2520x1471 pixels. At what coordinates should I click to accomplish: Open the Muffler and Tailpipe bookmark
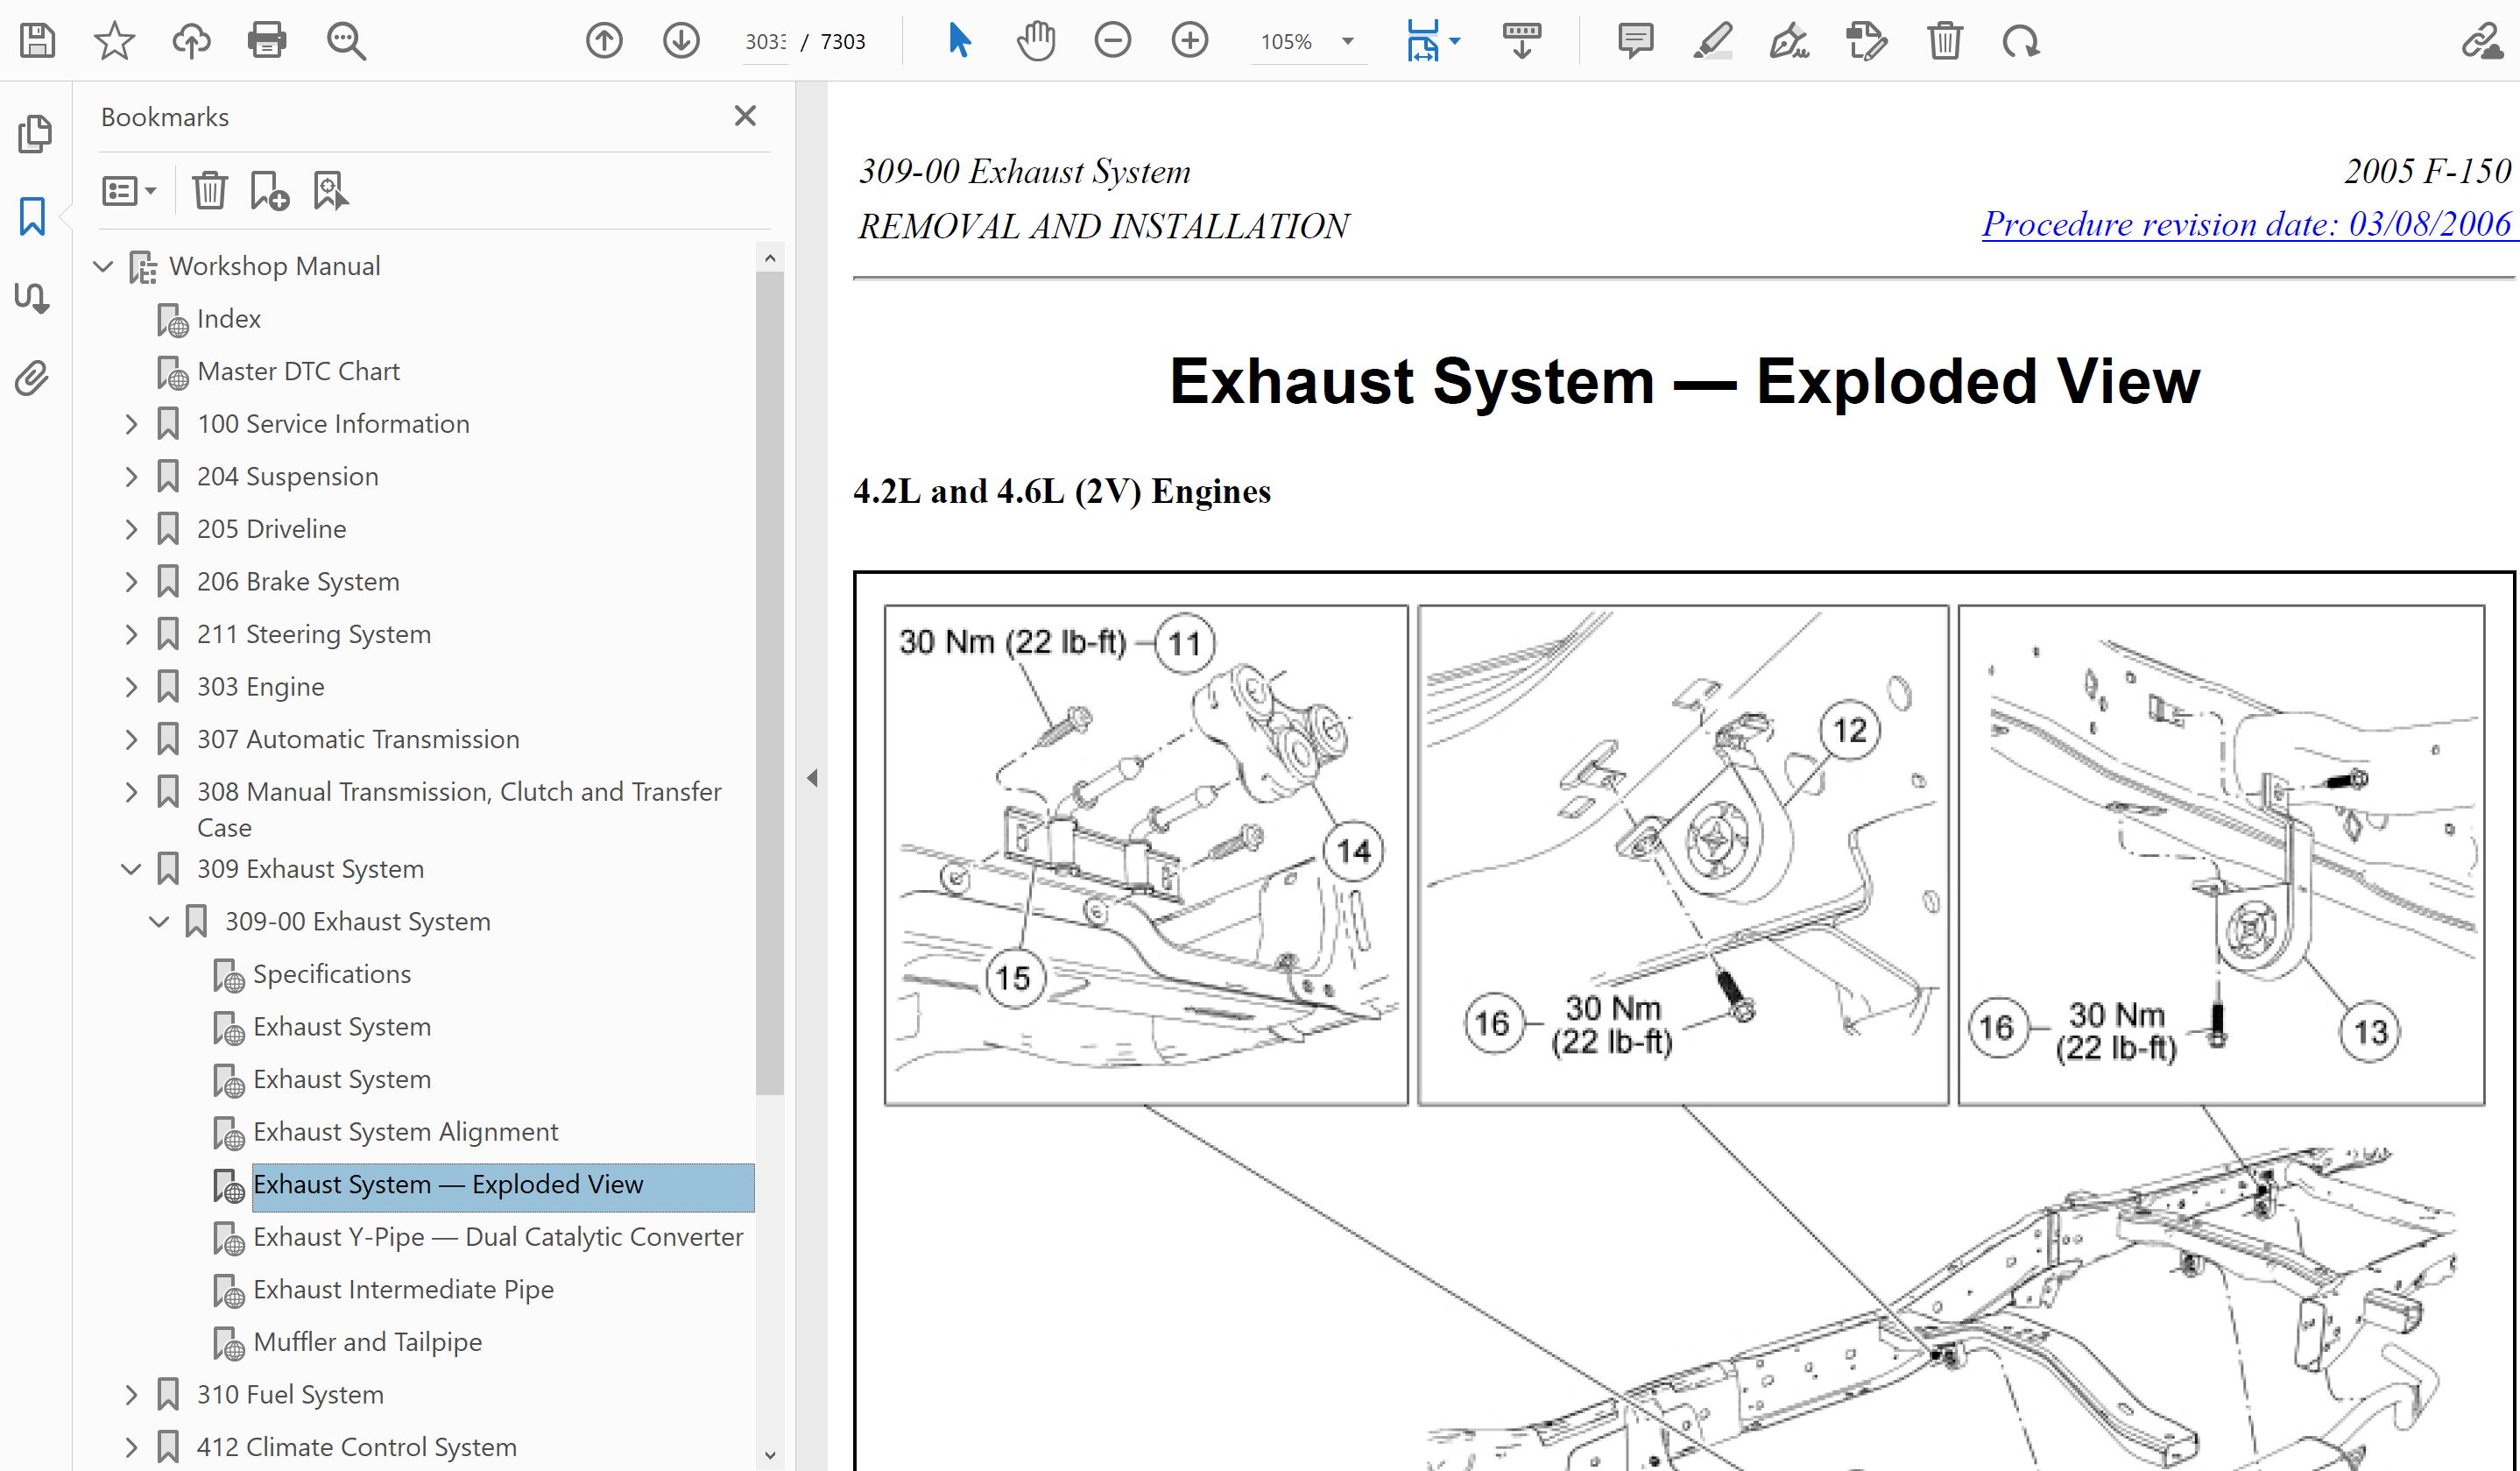click(367, 1342)
